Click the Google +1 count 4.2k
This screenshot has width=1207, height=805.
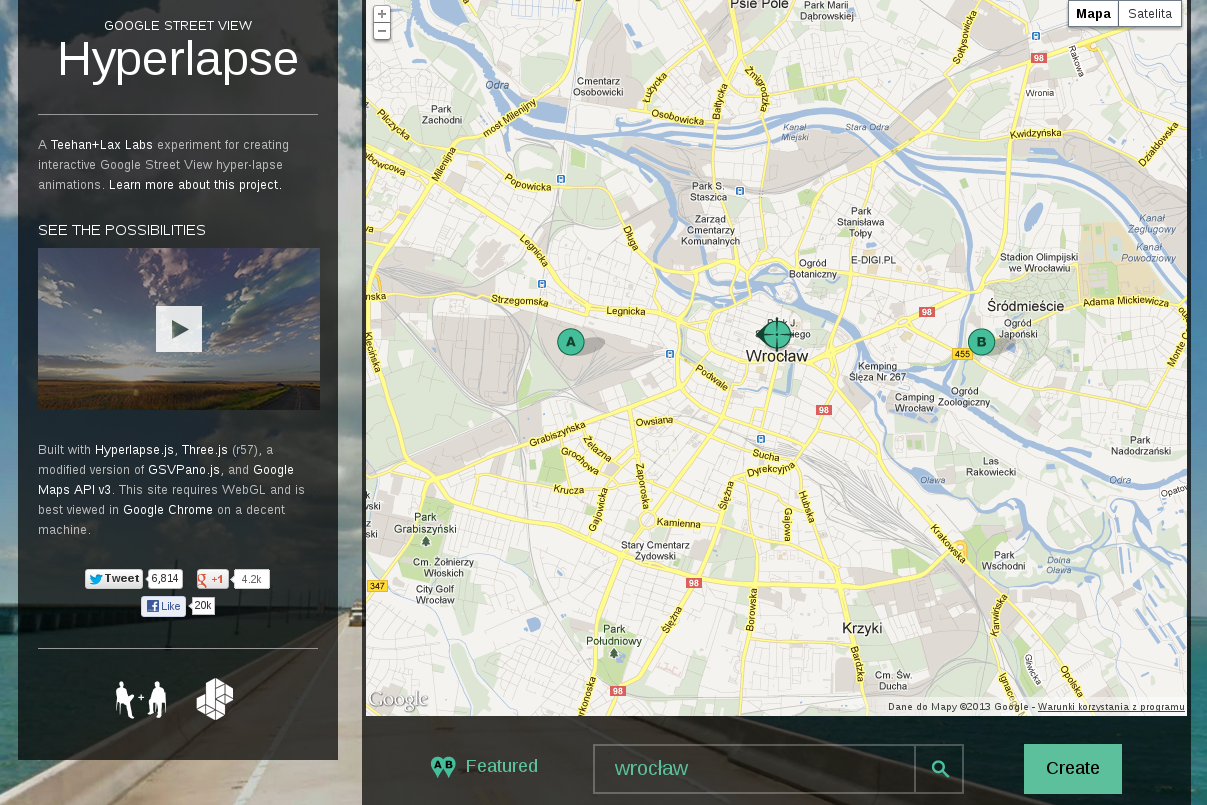(251, 579)
